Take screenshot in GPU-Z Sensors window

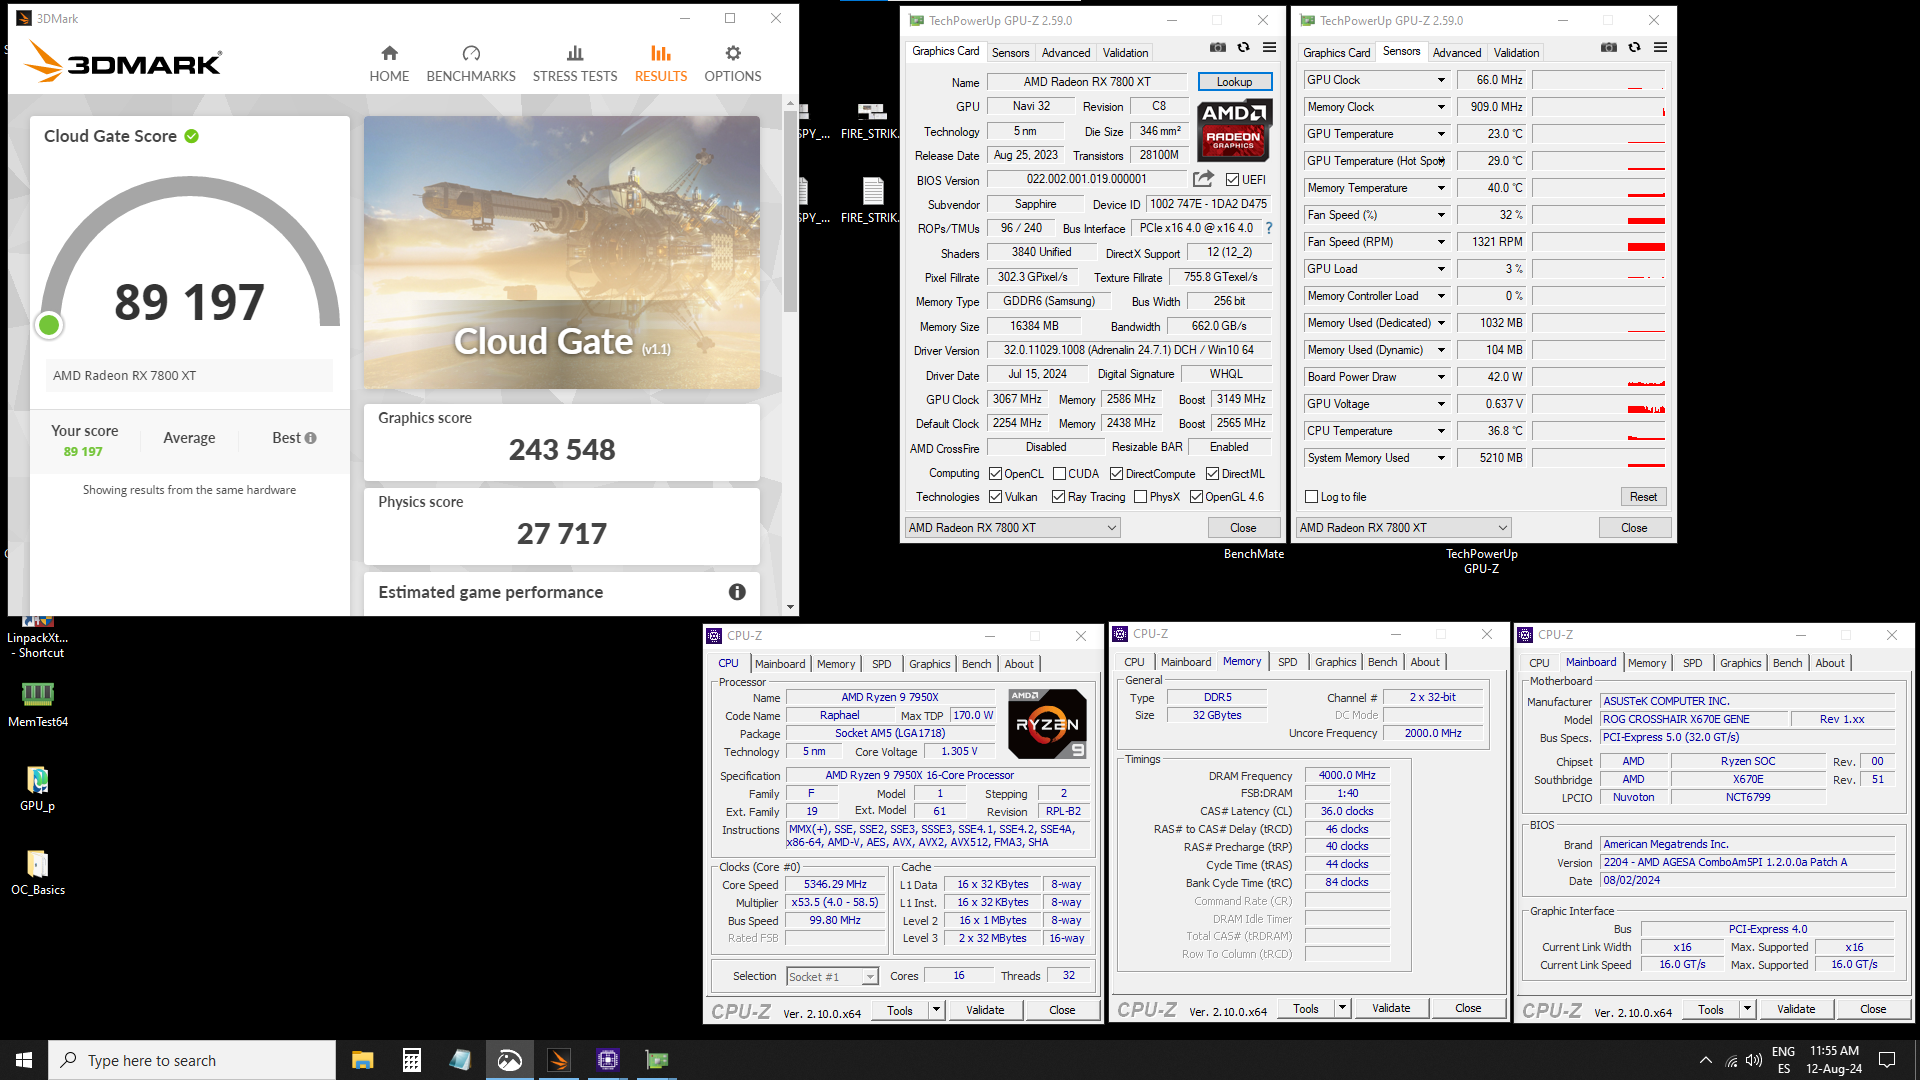(x=1608, y=47)
